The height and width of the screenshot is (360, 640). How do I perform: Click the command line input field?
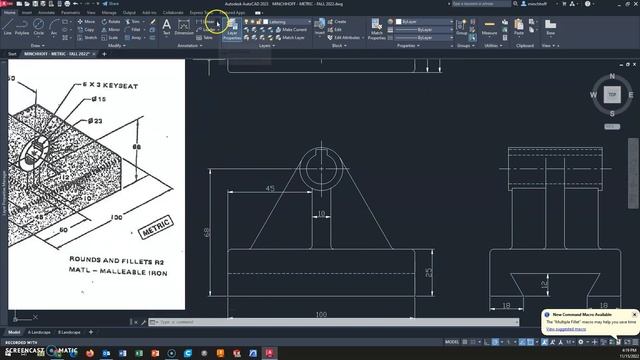point(333,322)
